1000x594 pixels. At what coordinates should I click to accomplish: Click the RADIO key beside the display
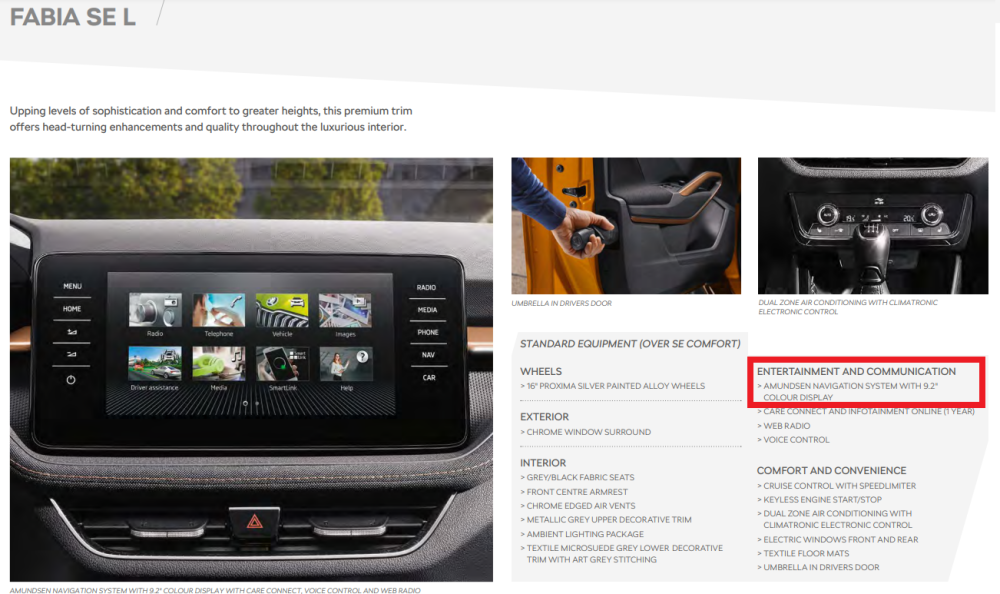[x=427, y=288]
